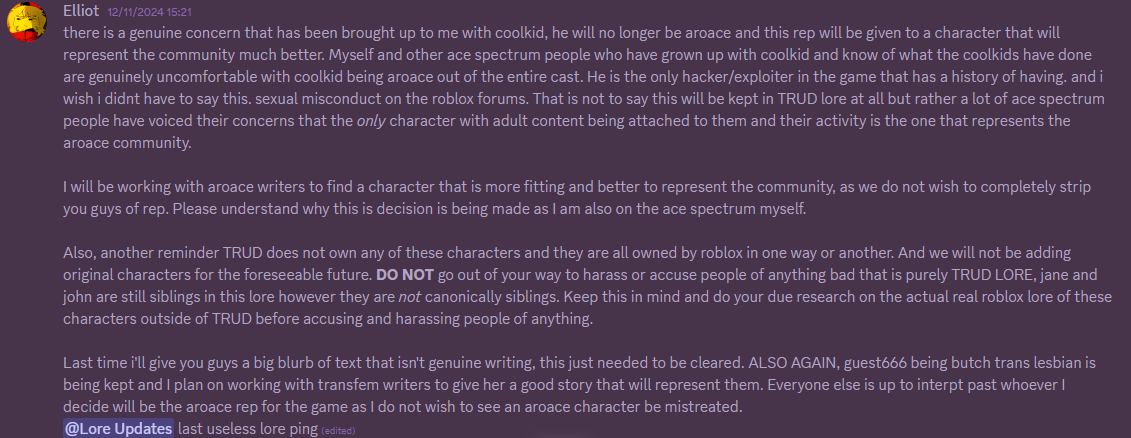1131x438 pixels.
Task: Click "last useless lore ping" text
Action: [x=247, y=429]
